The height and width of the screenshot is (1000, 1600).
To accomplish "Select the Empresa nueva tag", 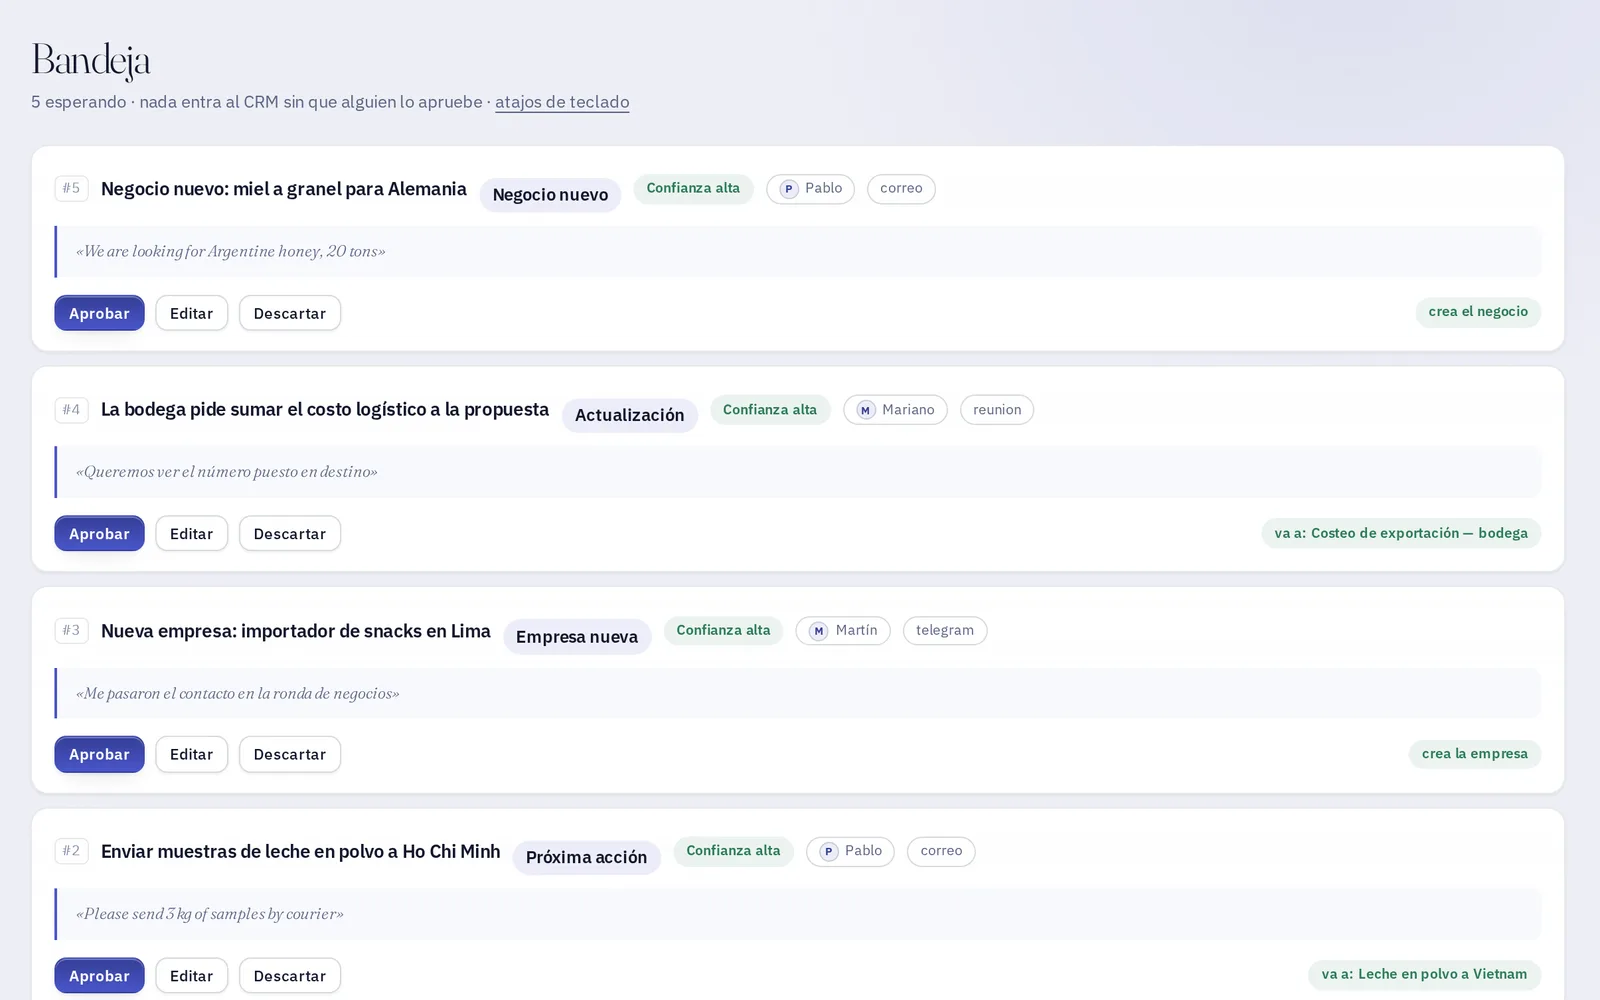I will point(577,637).
